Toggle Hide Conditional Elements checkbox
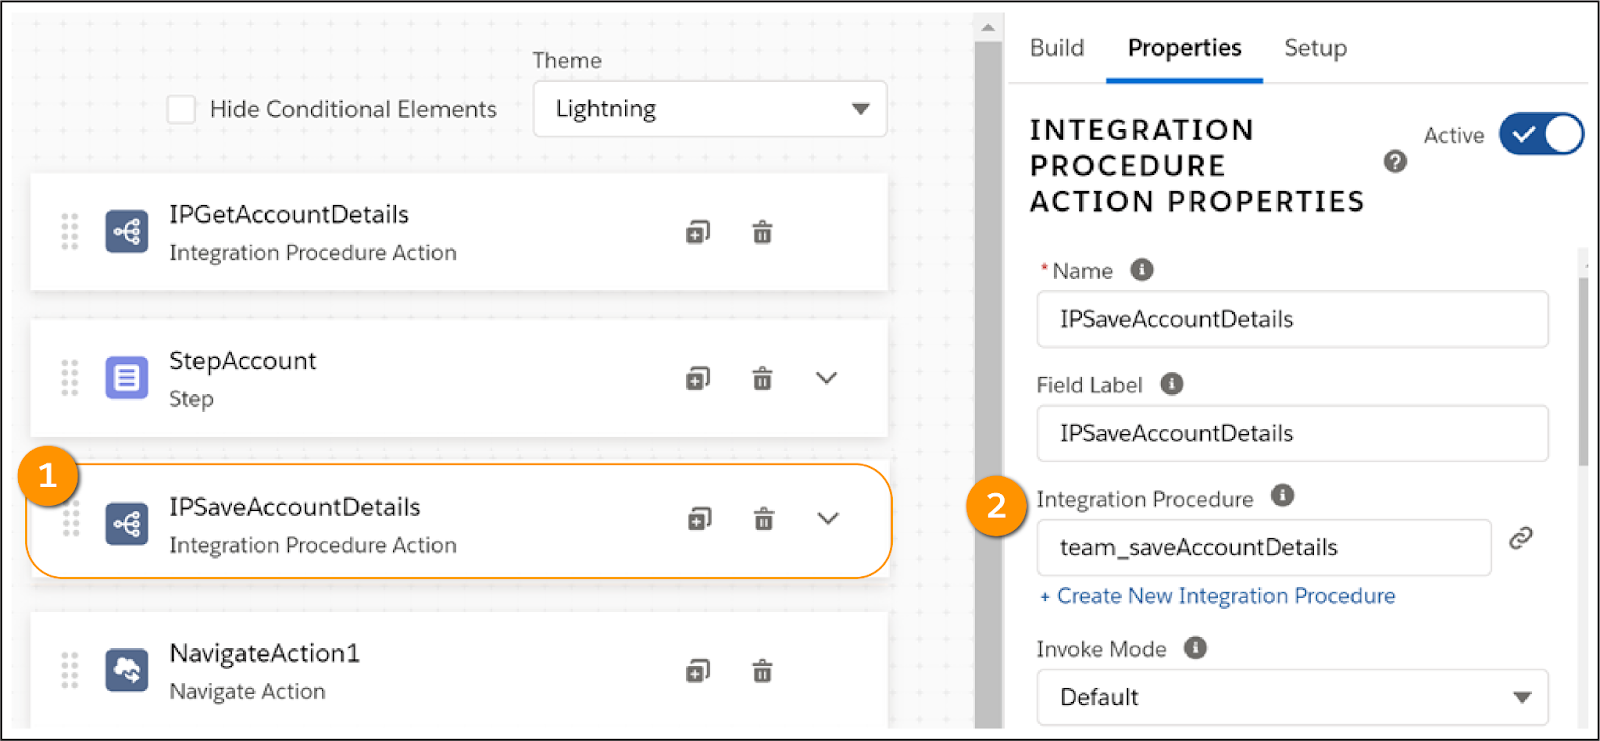 (x=181, y=109)
